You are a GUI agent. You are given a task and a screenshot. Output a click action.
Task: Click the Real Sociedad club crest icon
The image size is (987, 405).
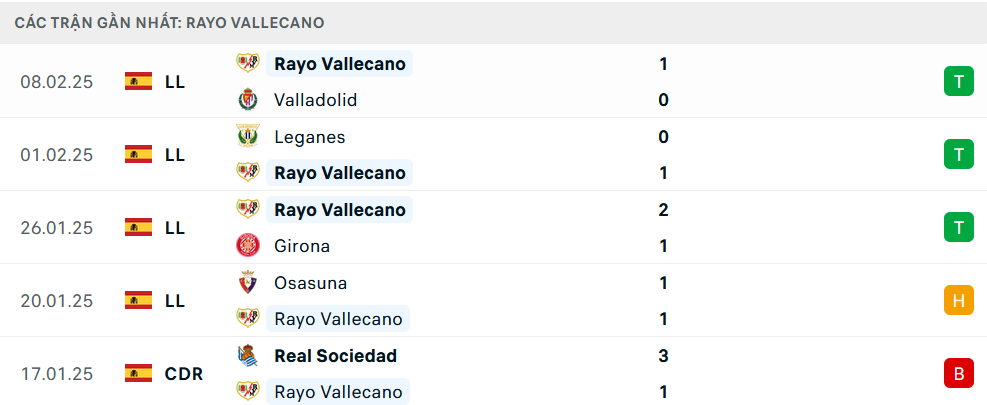click(247, 356)
